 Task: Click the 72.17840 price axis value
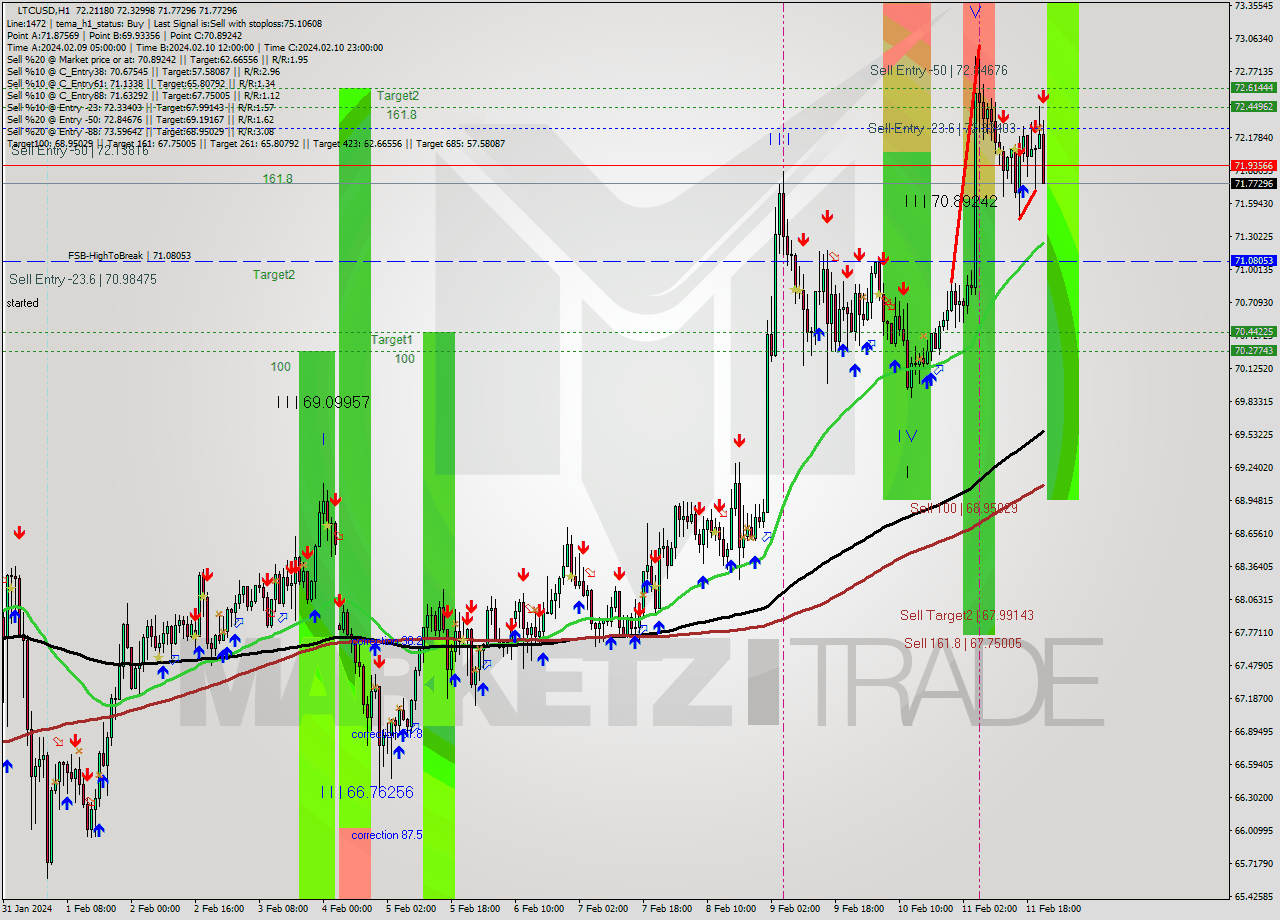click(x=1253, y=138)
